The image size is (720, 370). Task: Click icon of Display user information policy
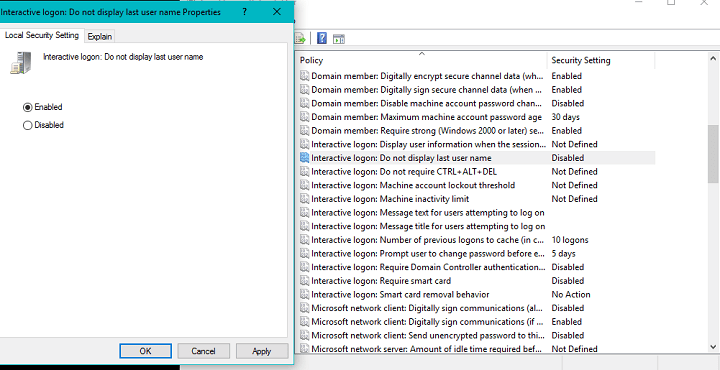coord(304,144)
